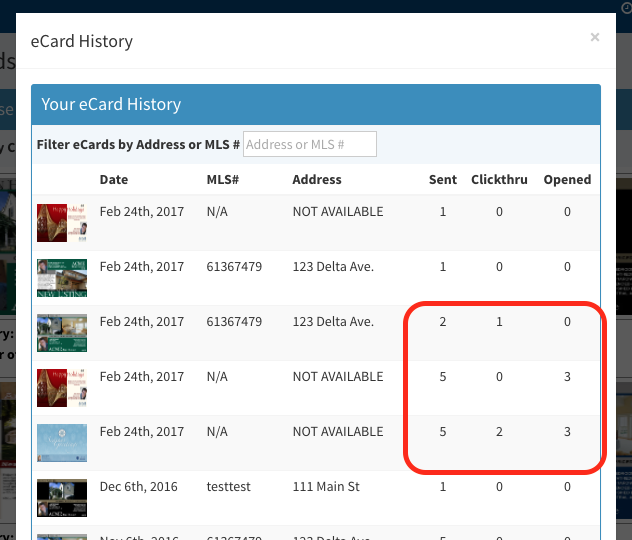Select the 111 Main St address cell
Screen dimensions: 632x540
(326, 486)
